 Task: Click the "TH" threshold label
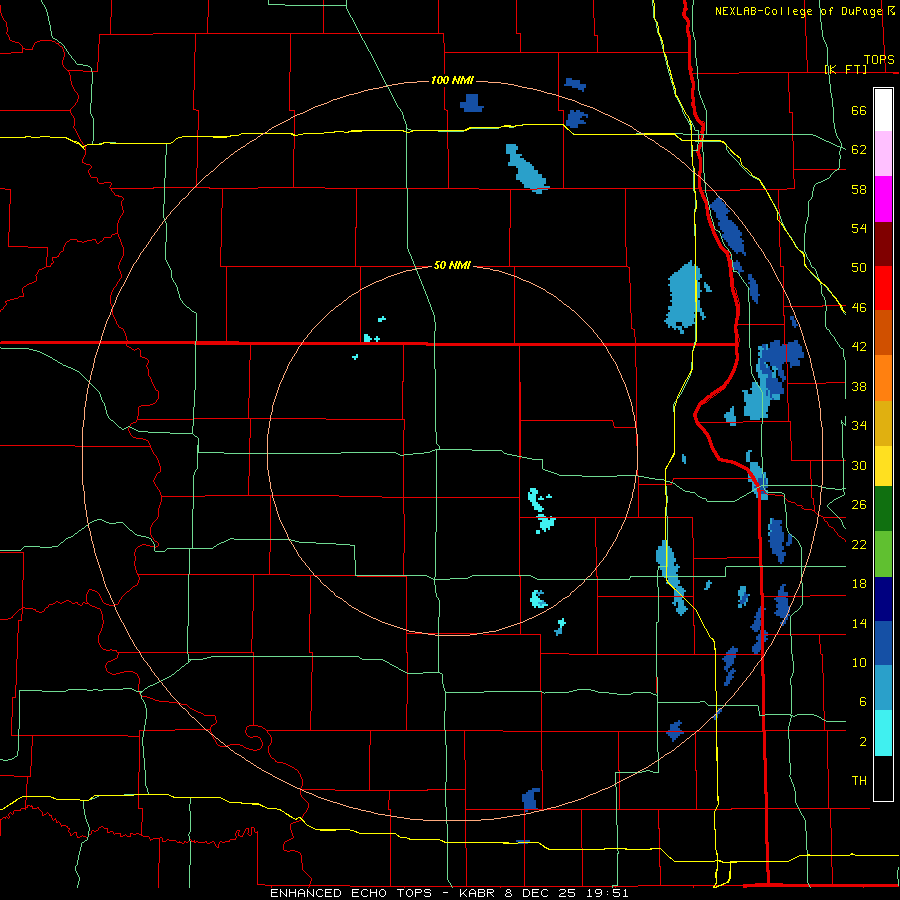859,781
